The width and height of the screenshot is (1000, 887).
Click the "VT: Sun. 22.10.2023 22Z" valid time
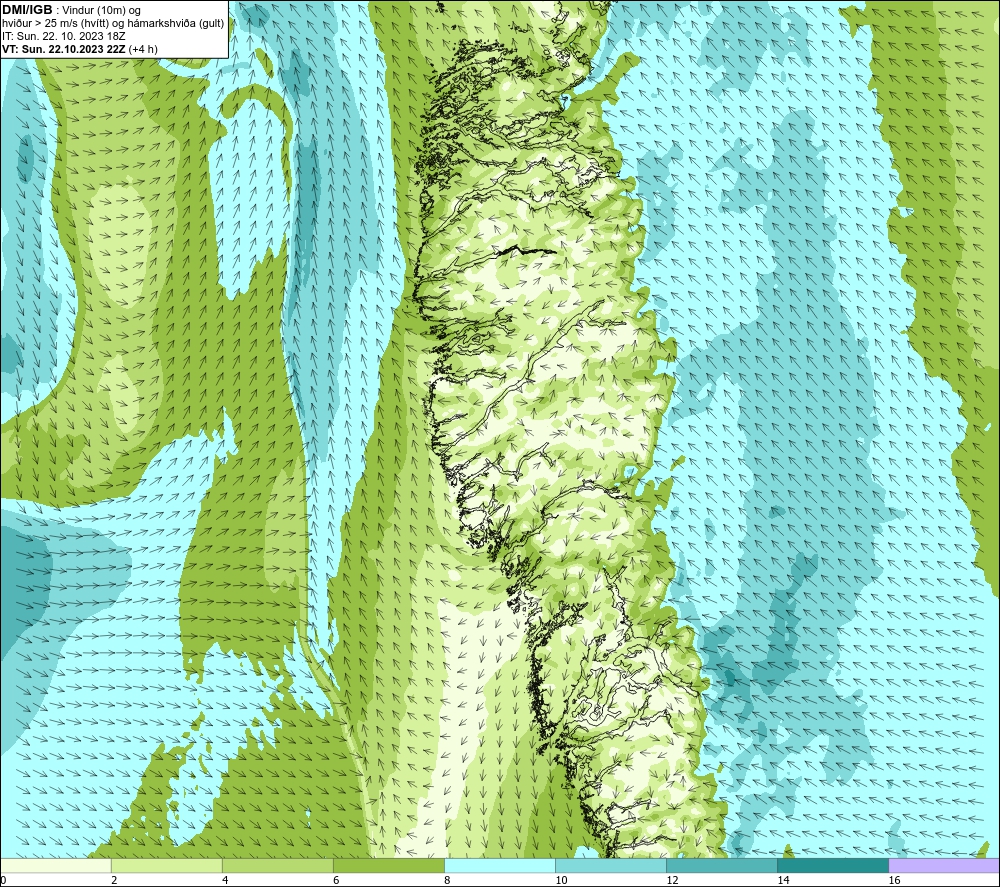[64, 49]
